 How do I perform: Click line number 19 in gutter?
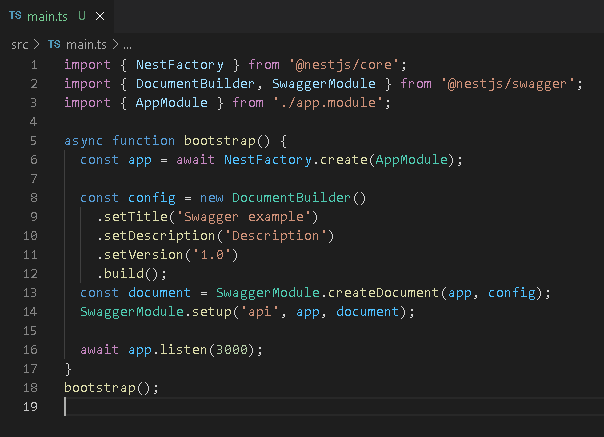point(30,407)
